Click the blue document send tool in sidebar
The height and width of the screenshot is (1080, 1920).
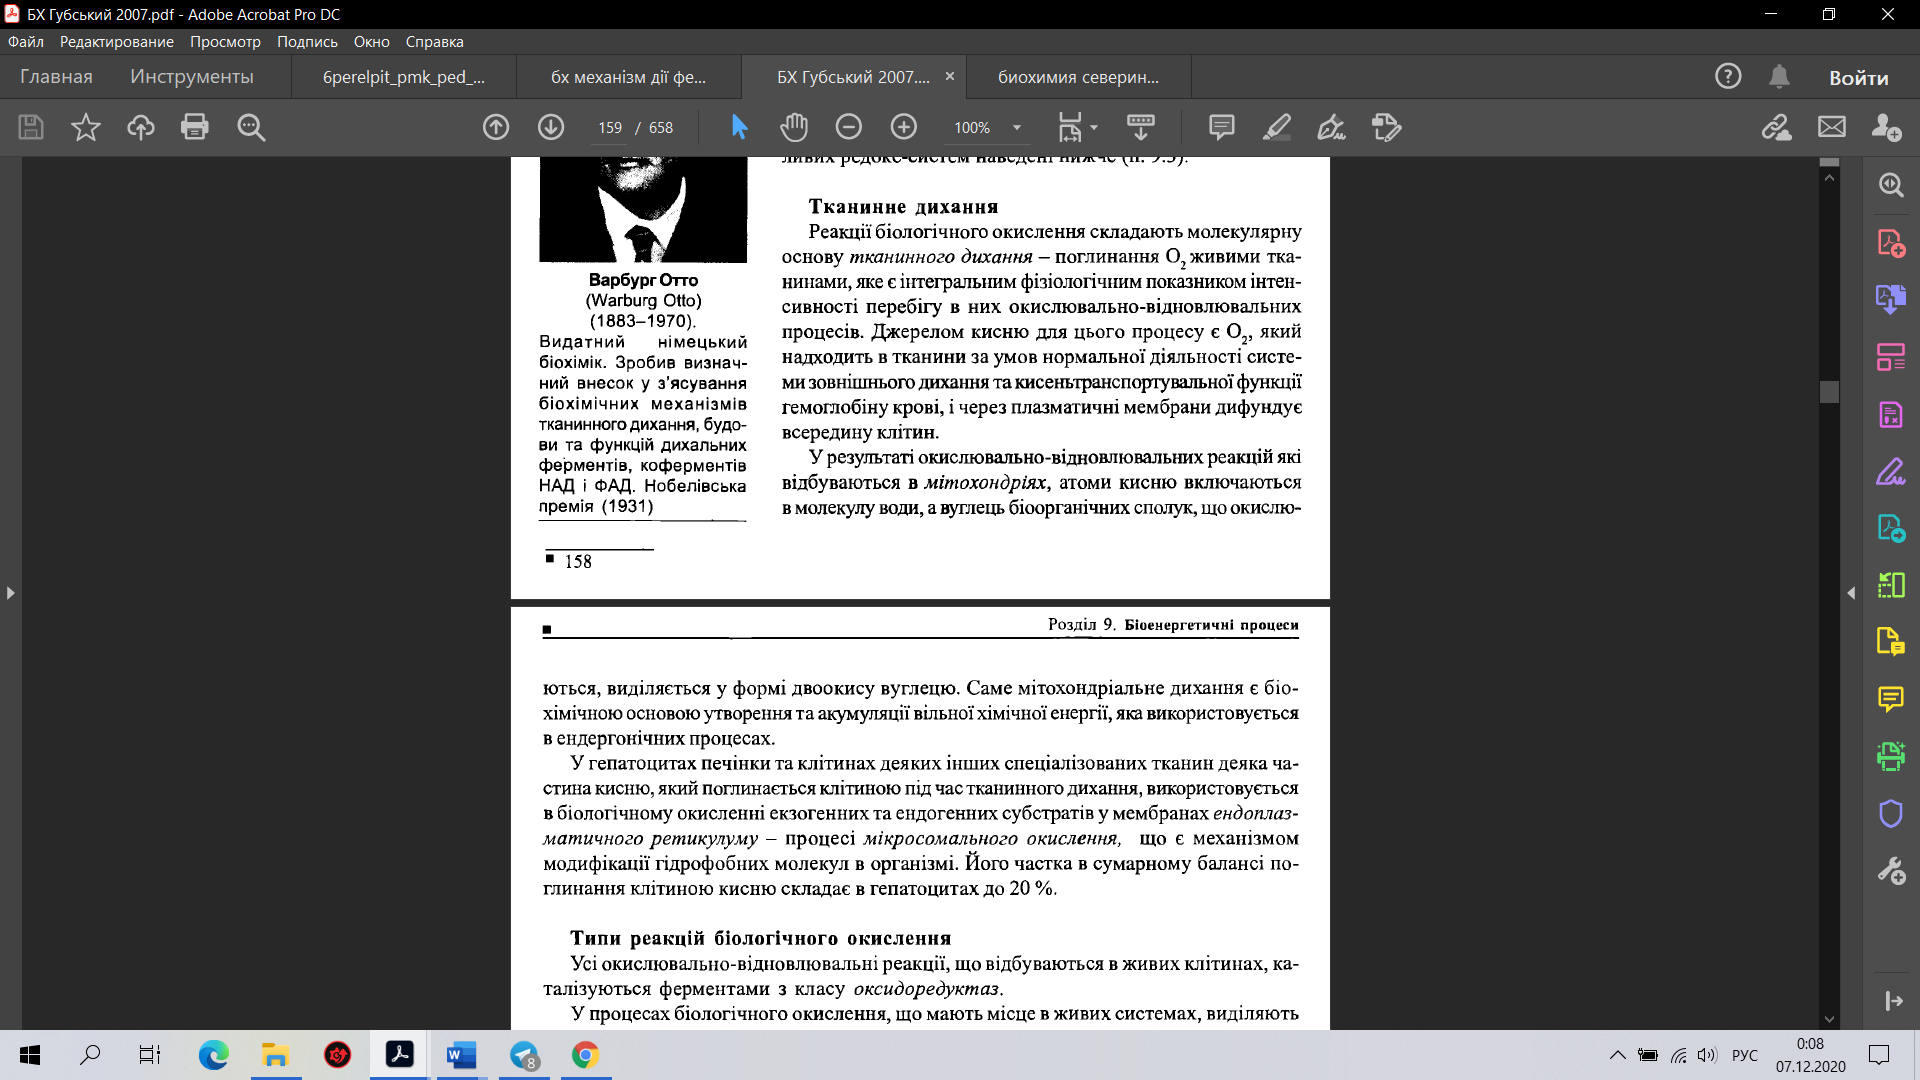(1891, 528)
